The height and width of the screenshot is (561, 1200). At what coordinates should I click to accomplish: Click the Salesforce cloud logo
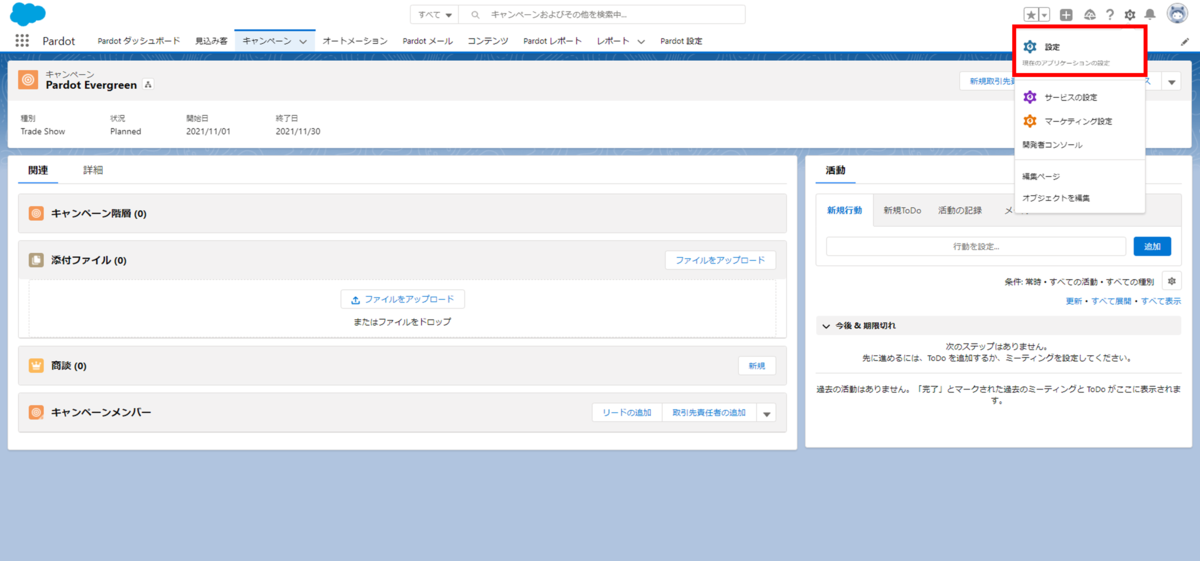[x=28, y=14]
